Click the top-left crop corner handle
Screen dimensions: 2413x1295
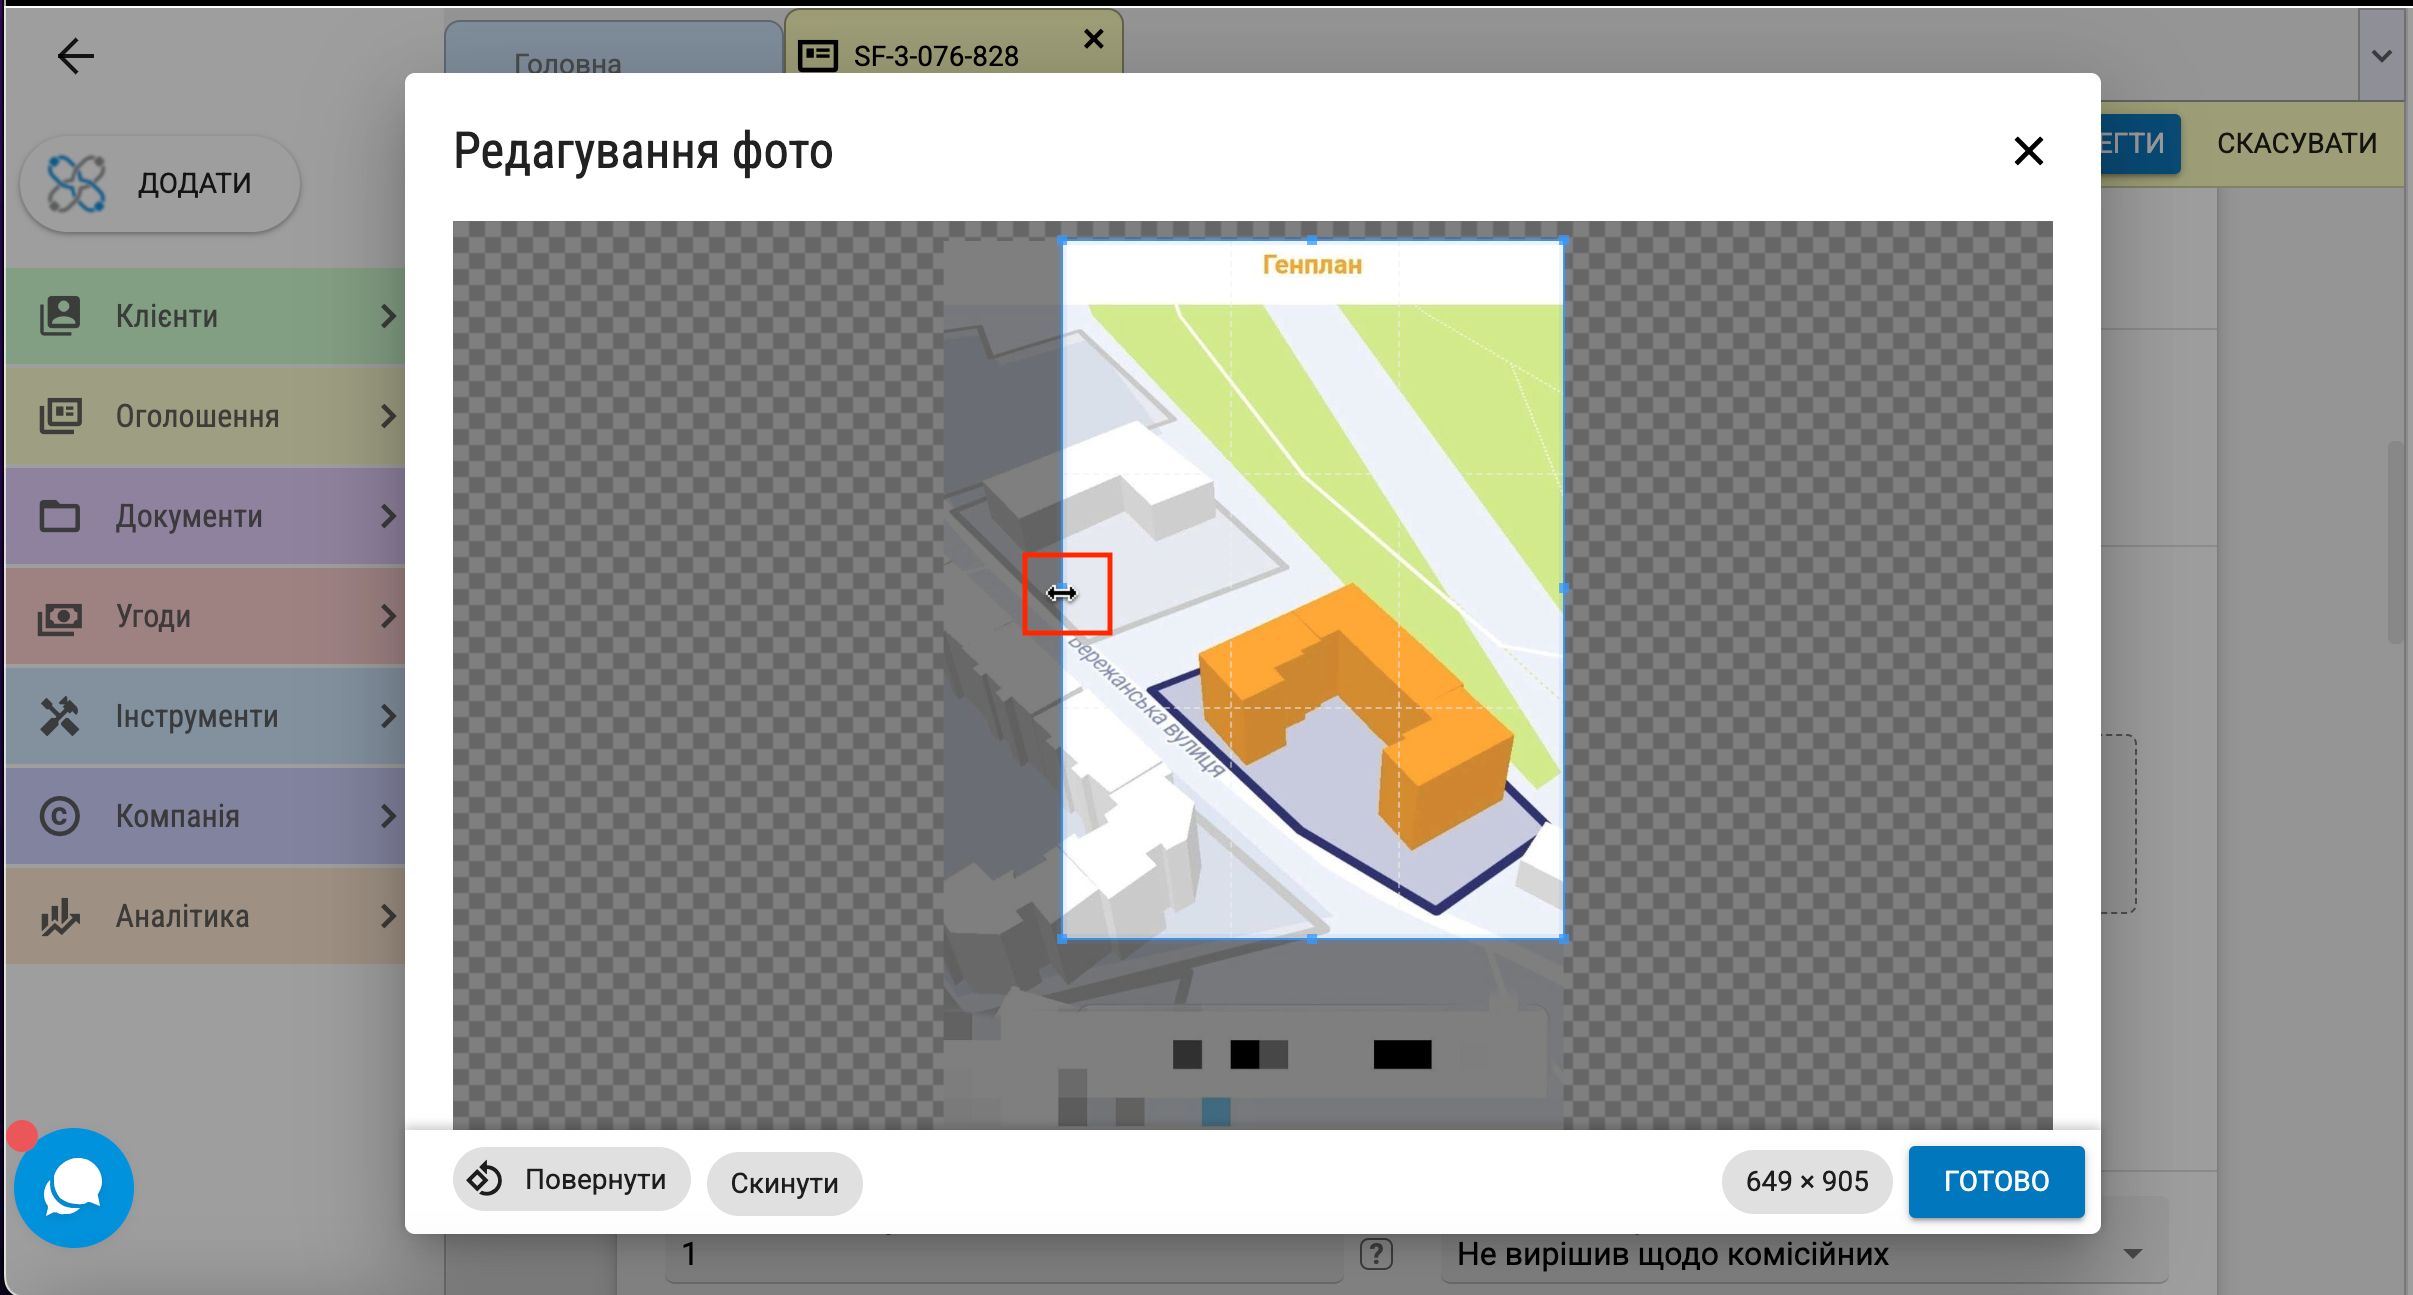[x=1062, y=240]
